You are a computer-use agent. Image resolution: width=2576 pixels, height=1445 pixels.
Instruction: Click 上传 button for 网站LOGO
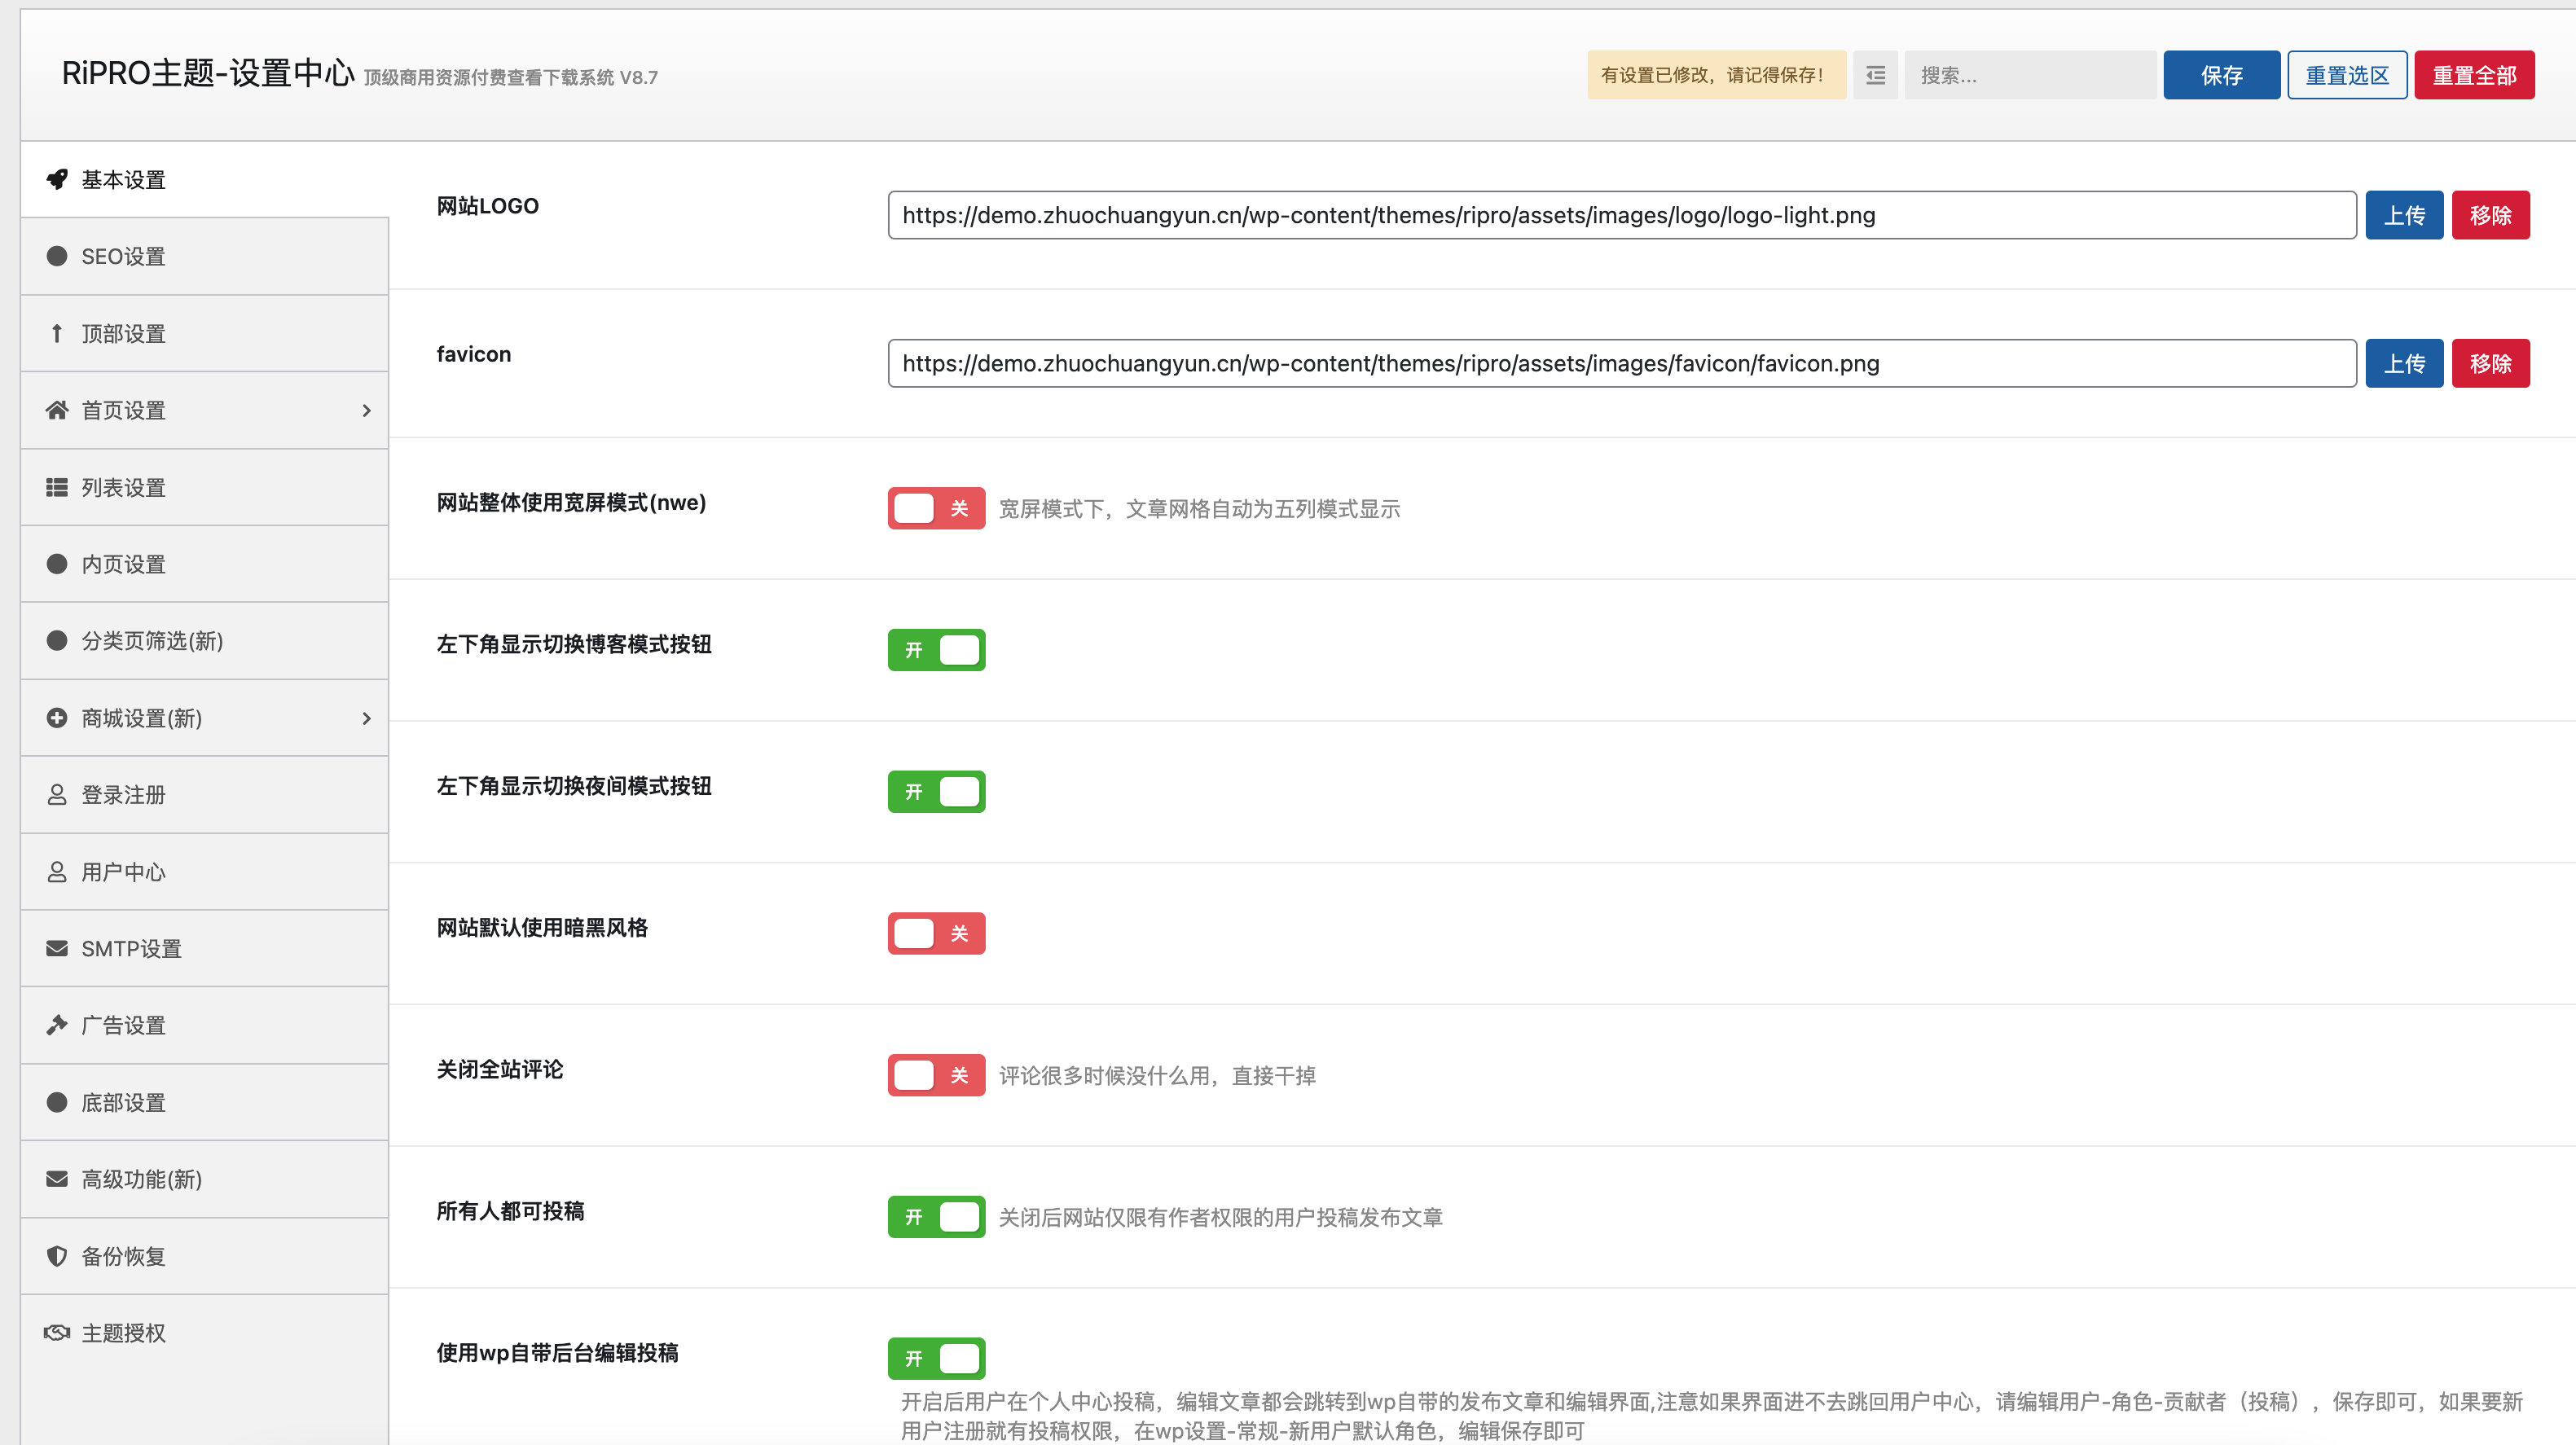coord(2404,215)
